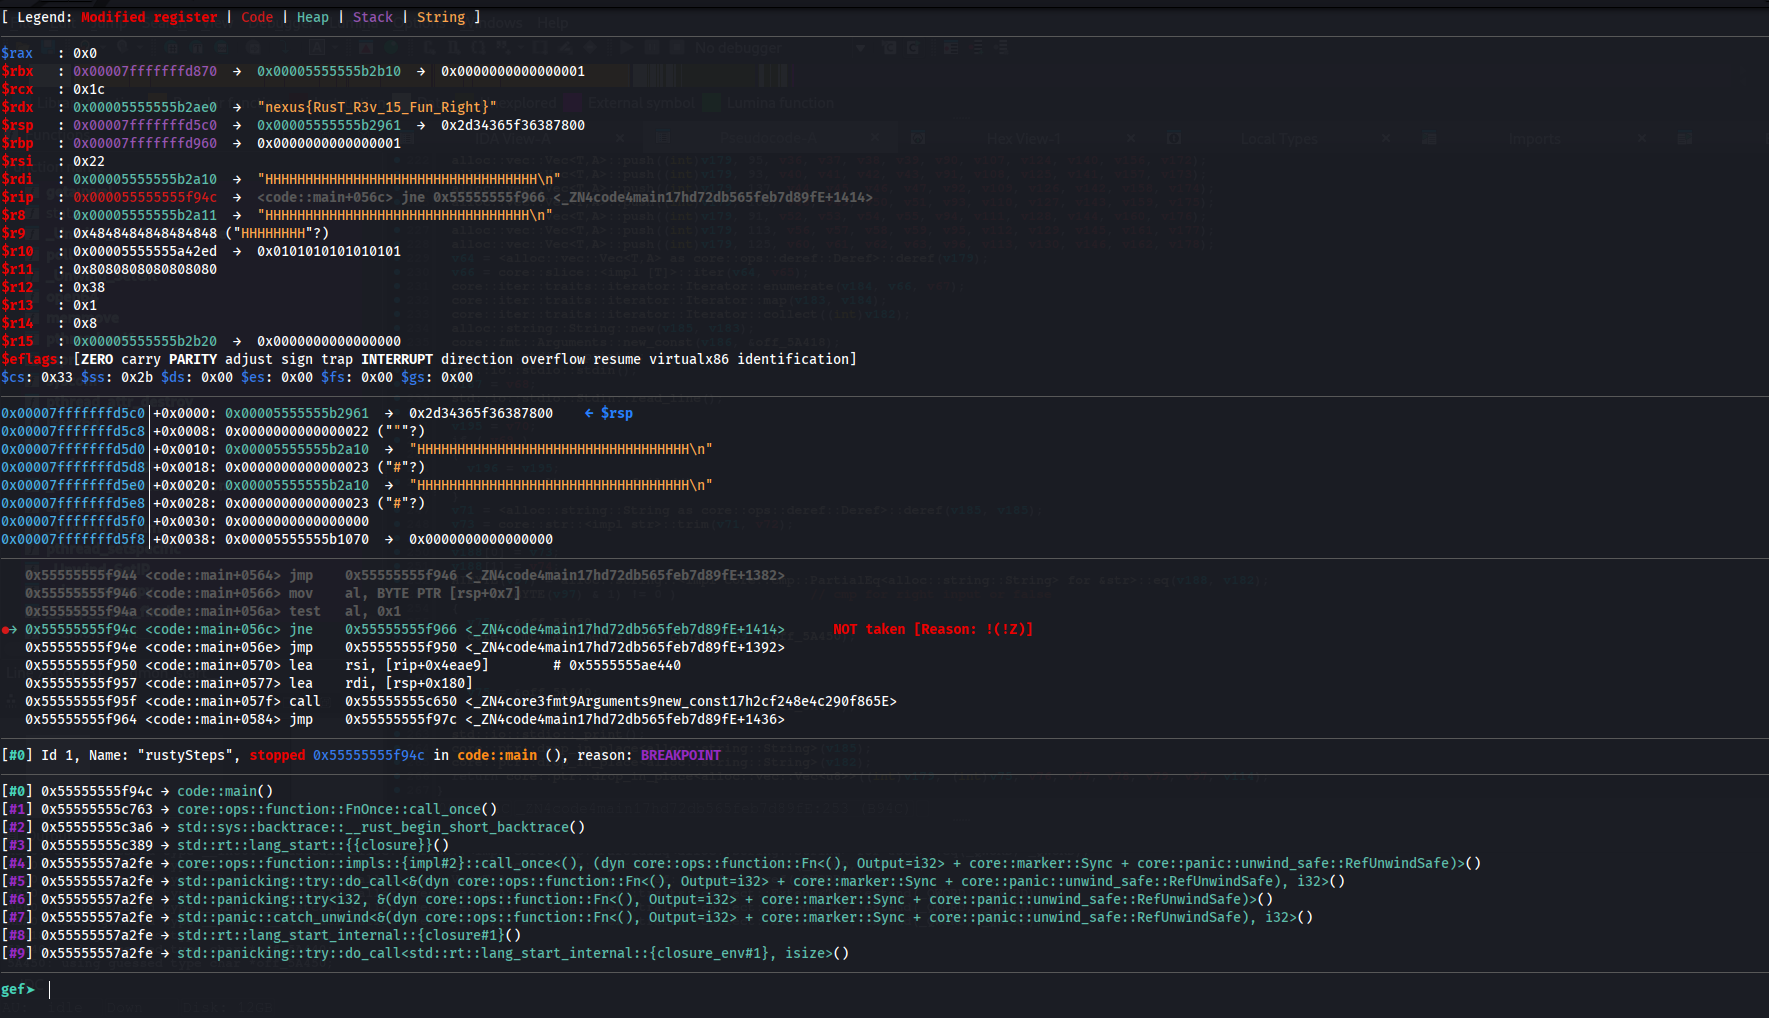Click backtrace frame #1 FnOnce::call_once()
This screenshot has width=1769, height=1018.
pos(249,809)
